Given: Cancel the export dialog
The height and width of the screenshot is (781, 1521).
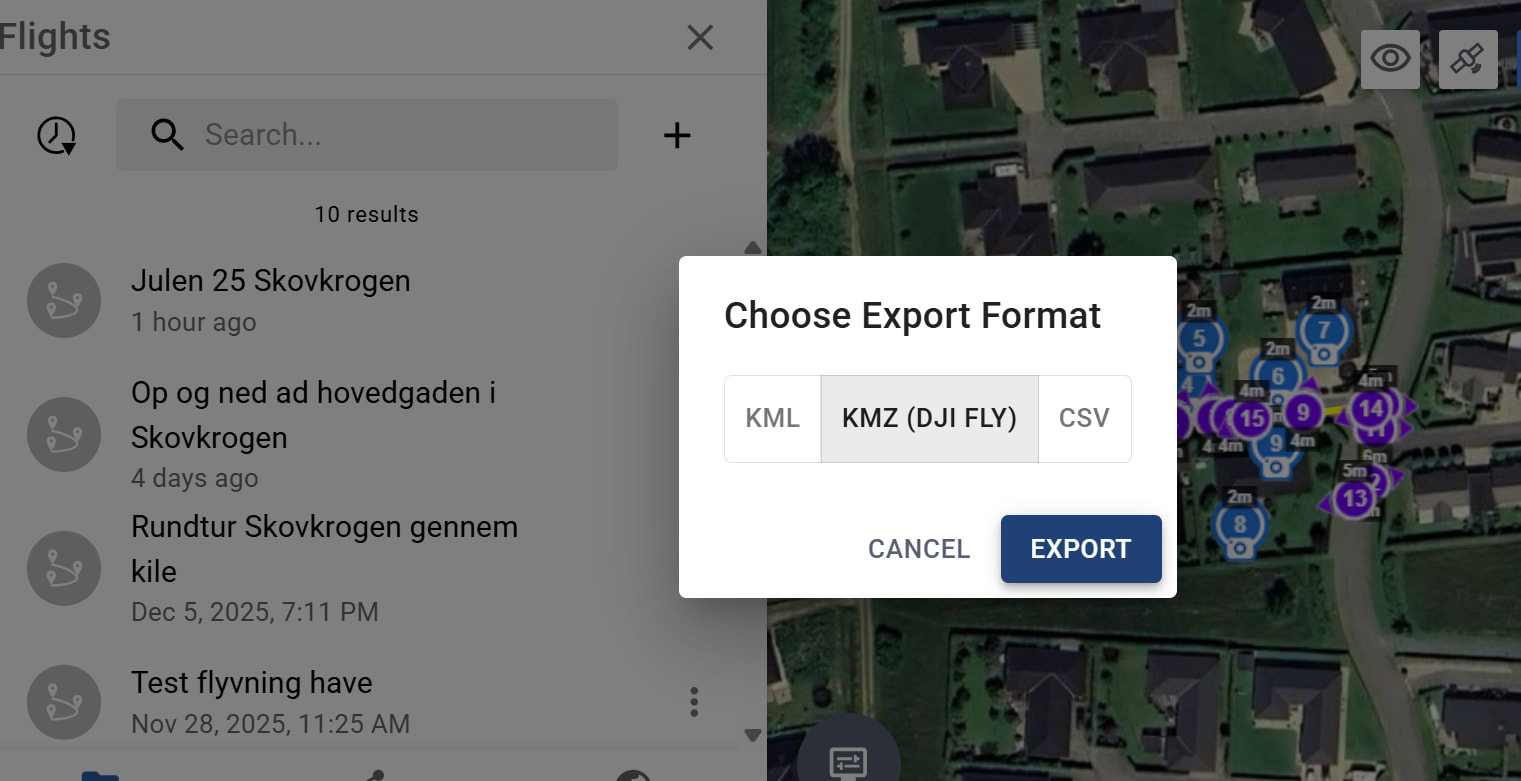Looking at the screenshot, I should (x=919, y=549).
